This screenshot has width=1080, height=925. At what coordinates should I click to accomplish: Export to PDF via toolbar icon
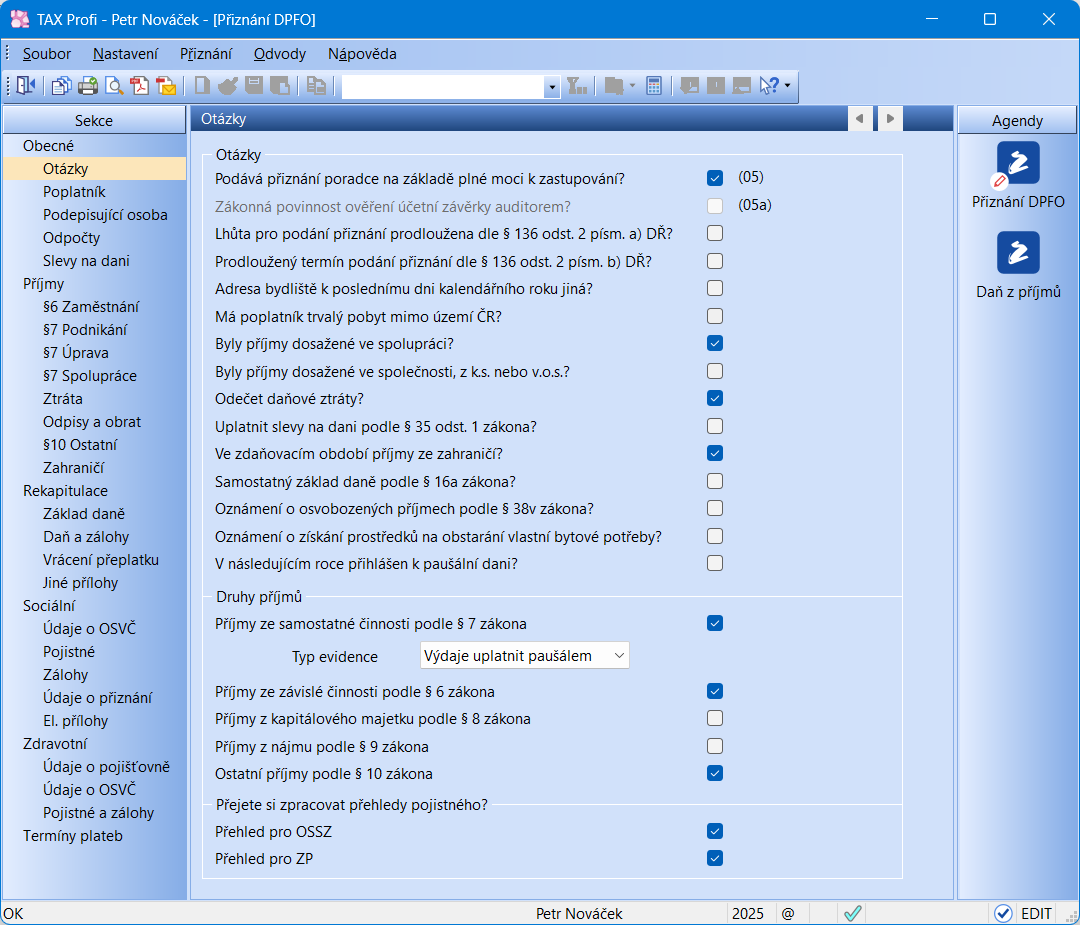coord(140,86)
